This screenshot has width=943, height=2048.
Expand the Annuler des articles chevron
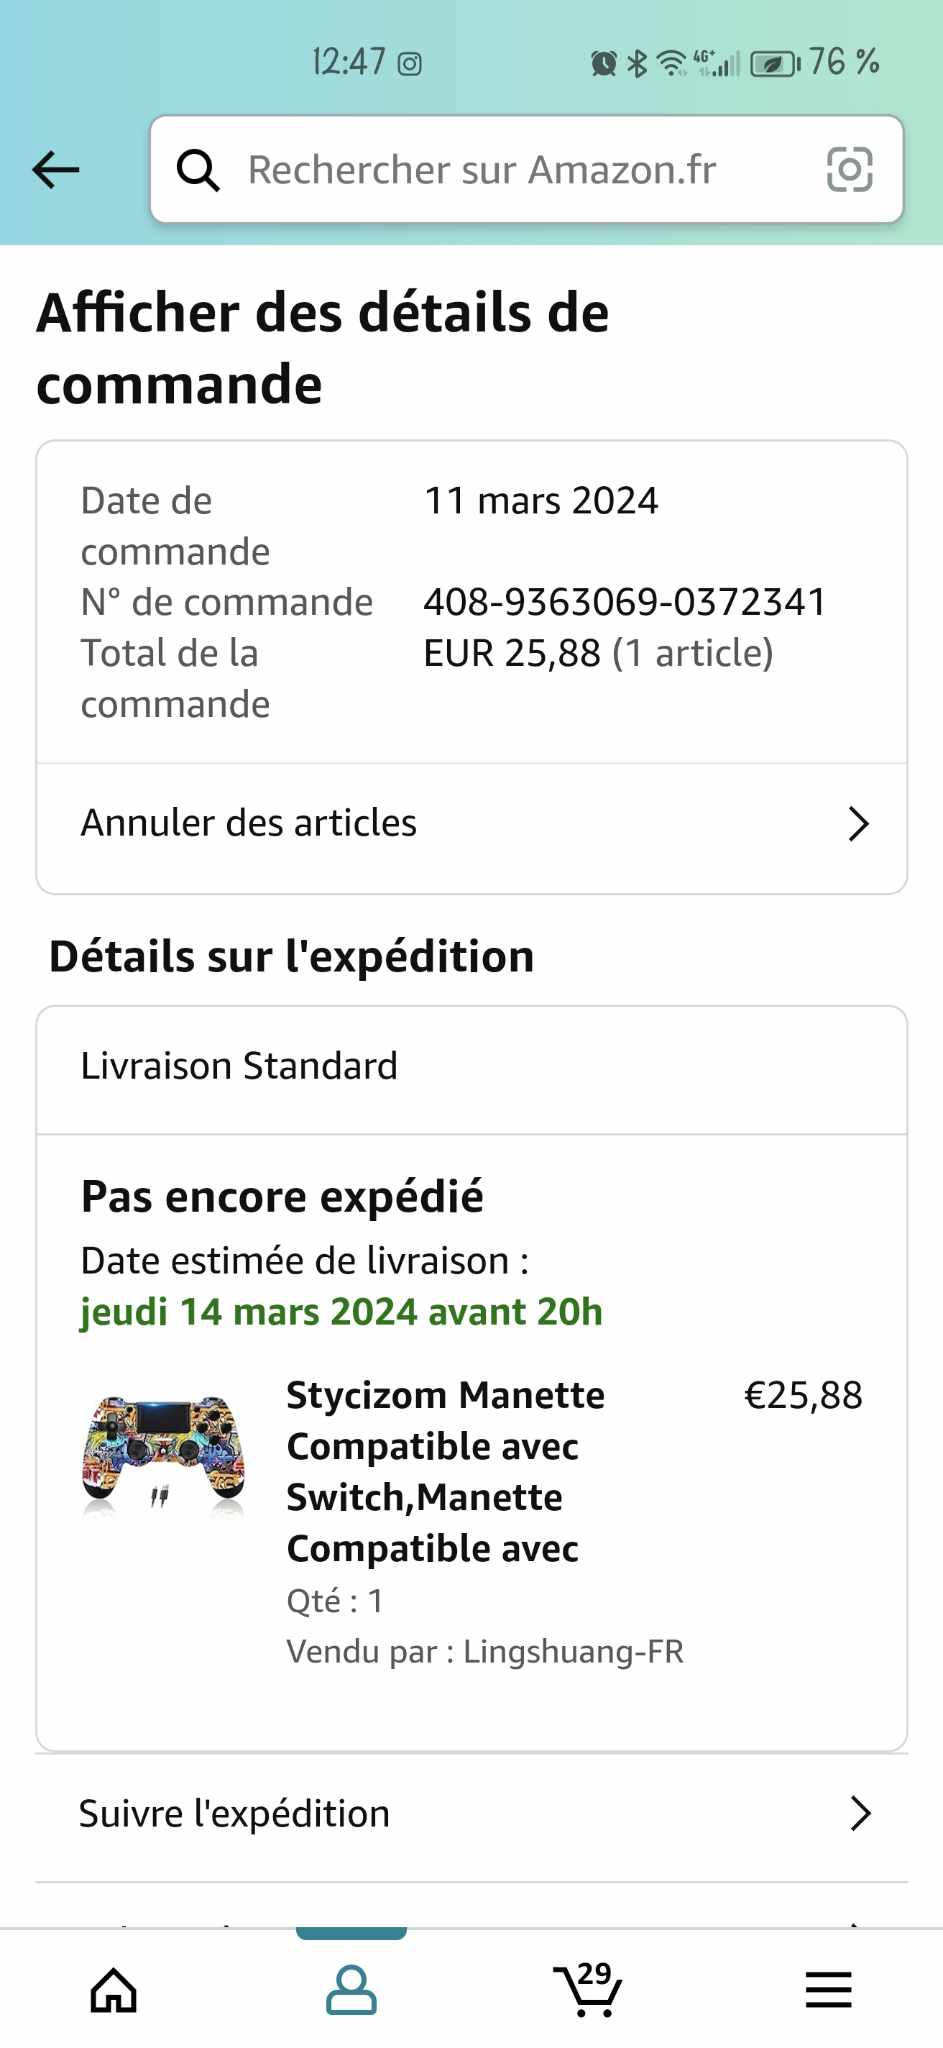(x=858, y=824)
